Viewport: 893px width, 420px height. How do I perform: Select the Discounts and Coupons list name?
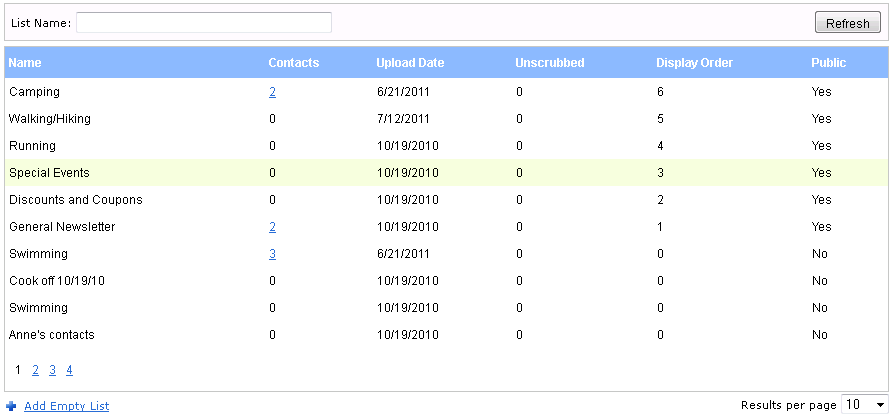76,199
